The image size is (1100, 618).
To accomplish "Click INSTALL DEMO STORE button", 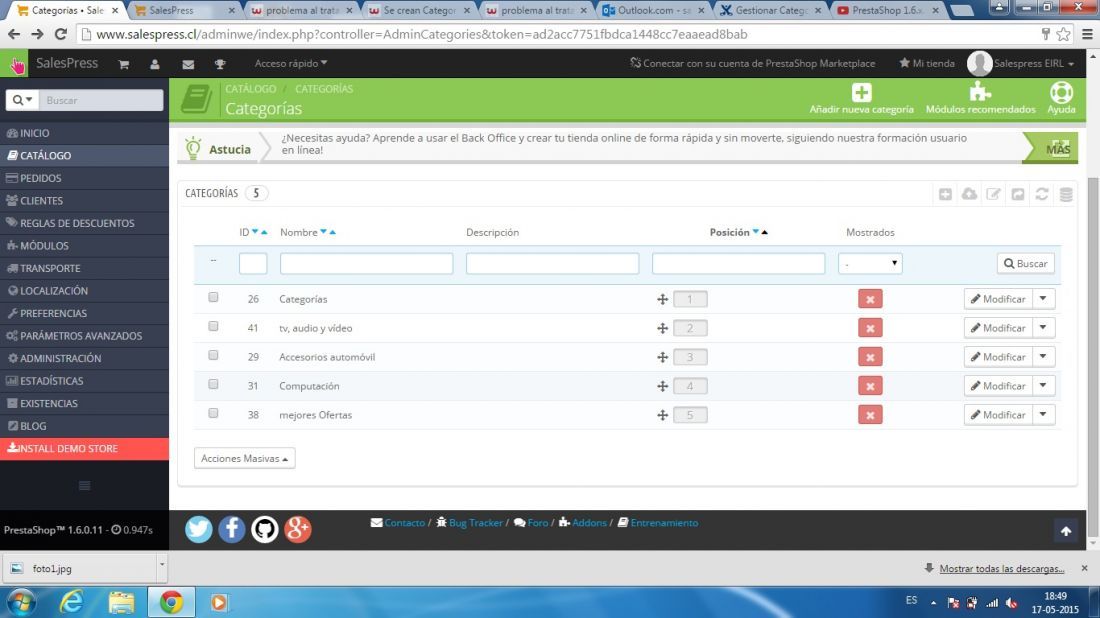I will (x=84, y=449).
